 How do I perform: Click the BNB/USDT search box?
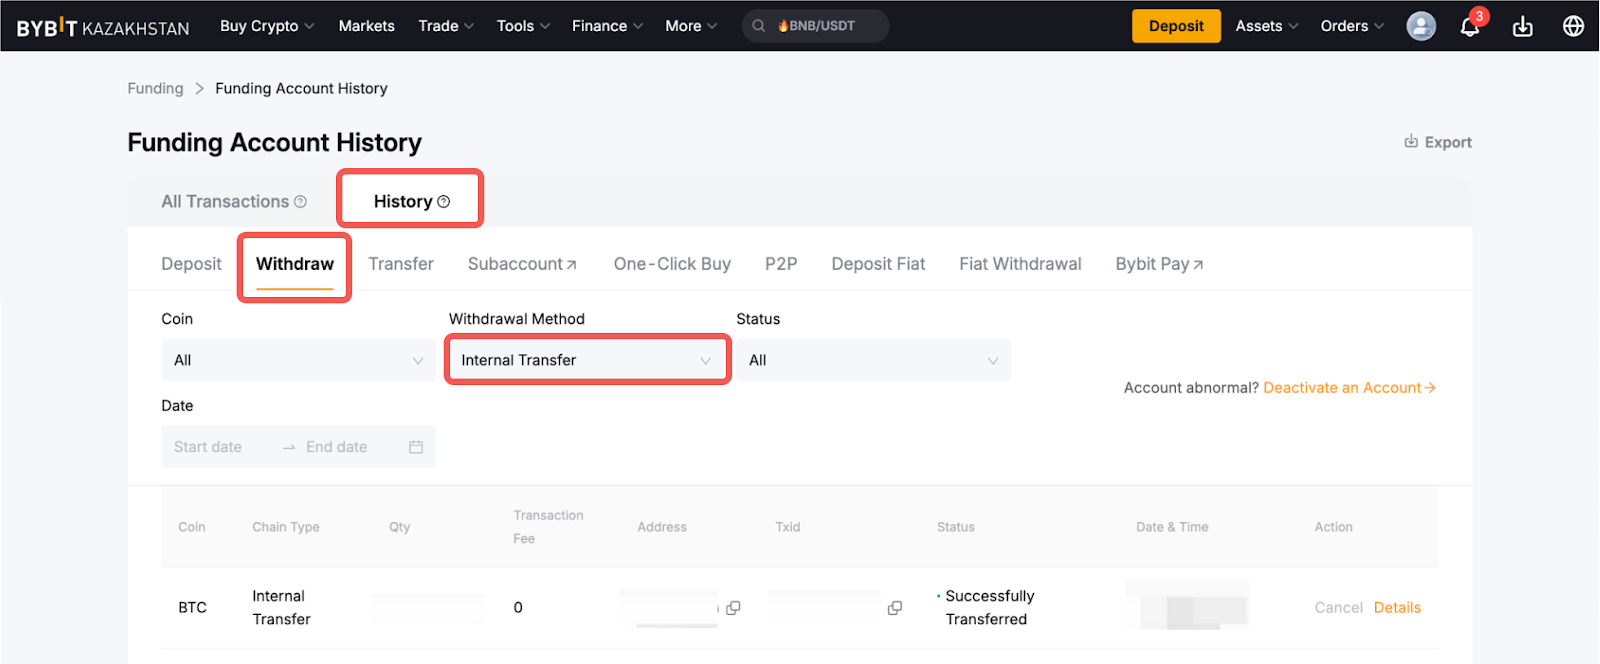pos(815,26)
